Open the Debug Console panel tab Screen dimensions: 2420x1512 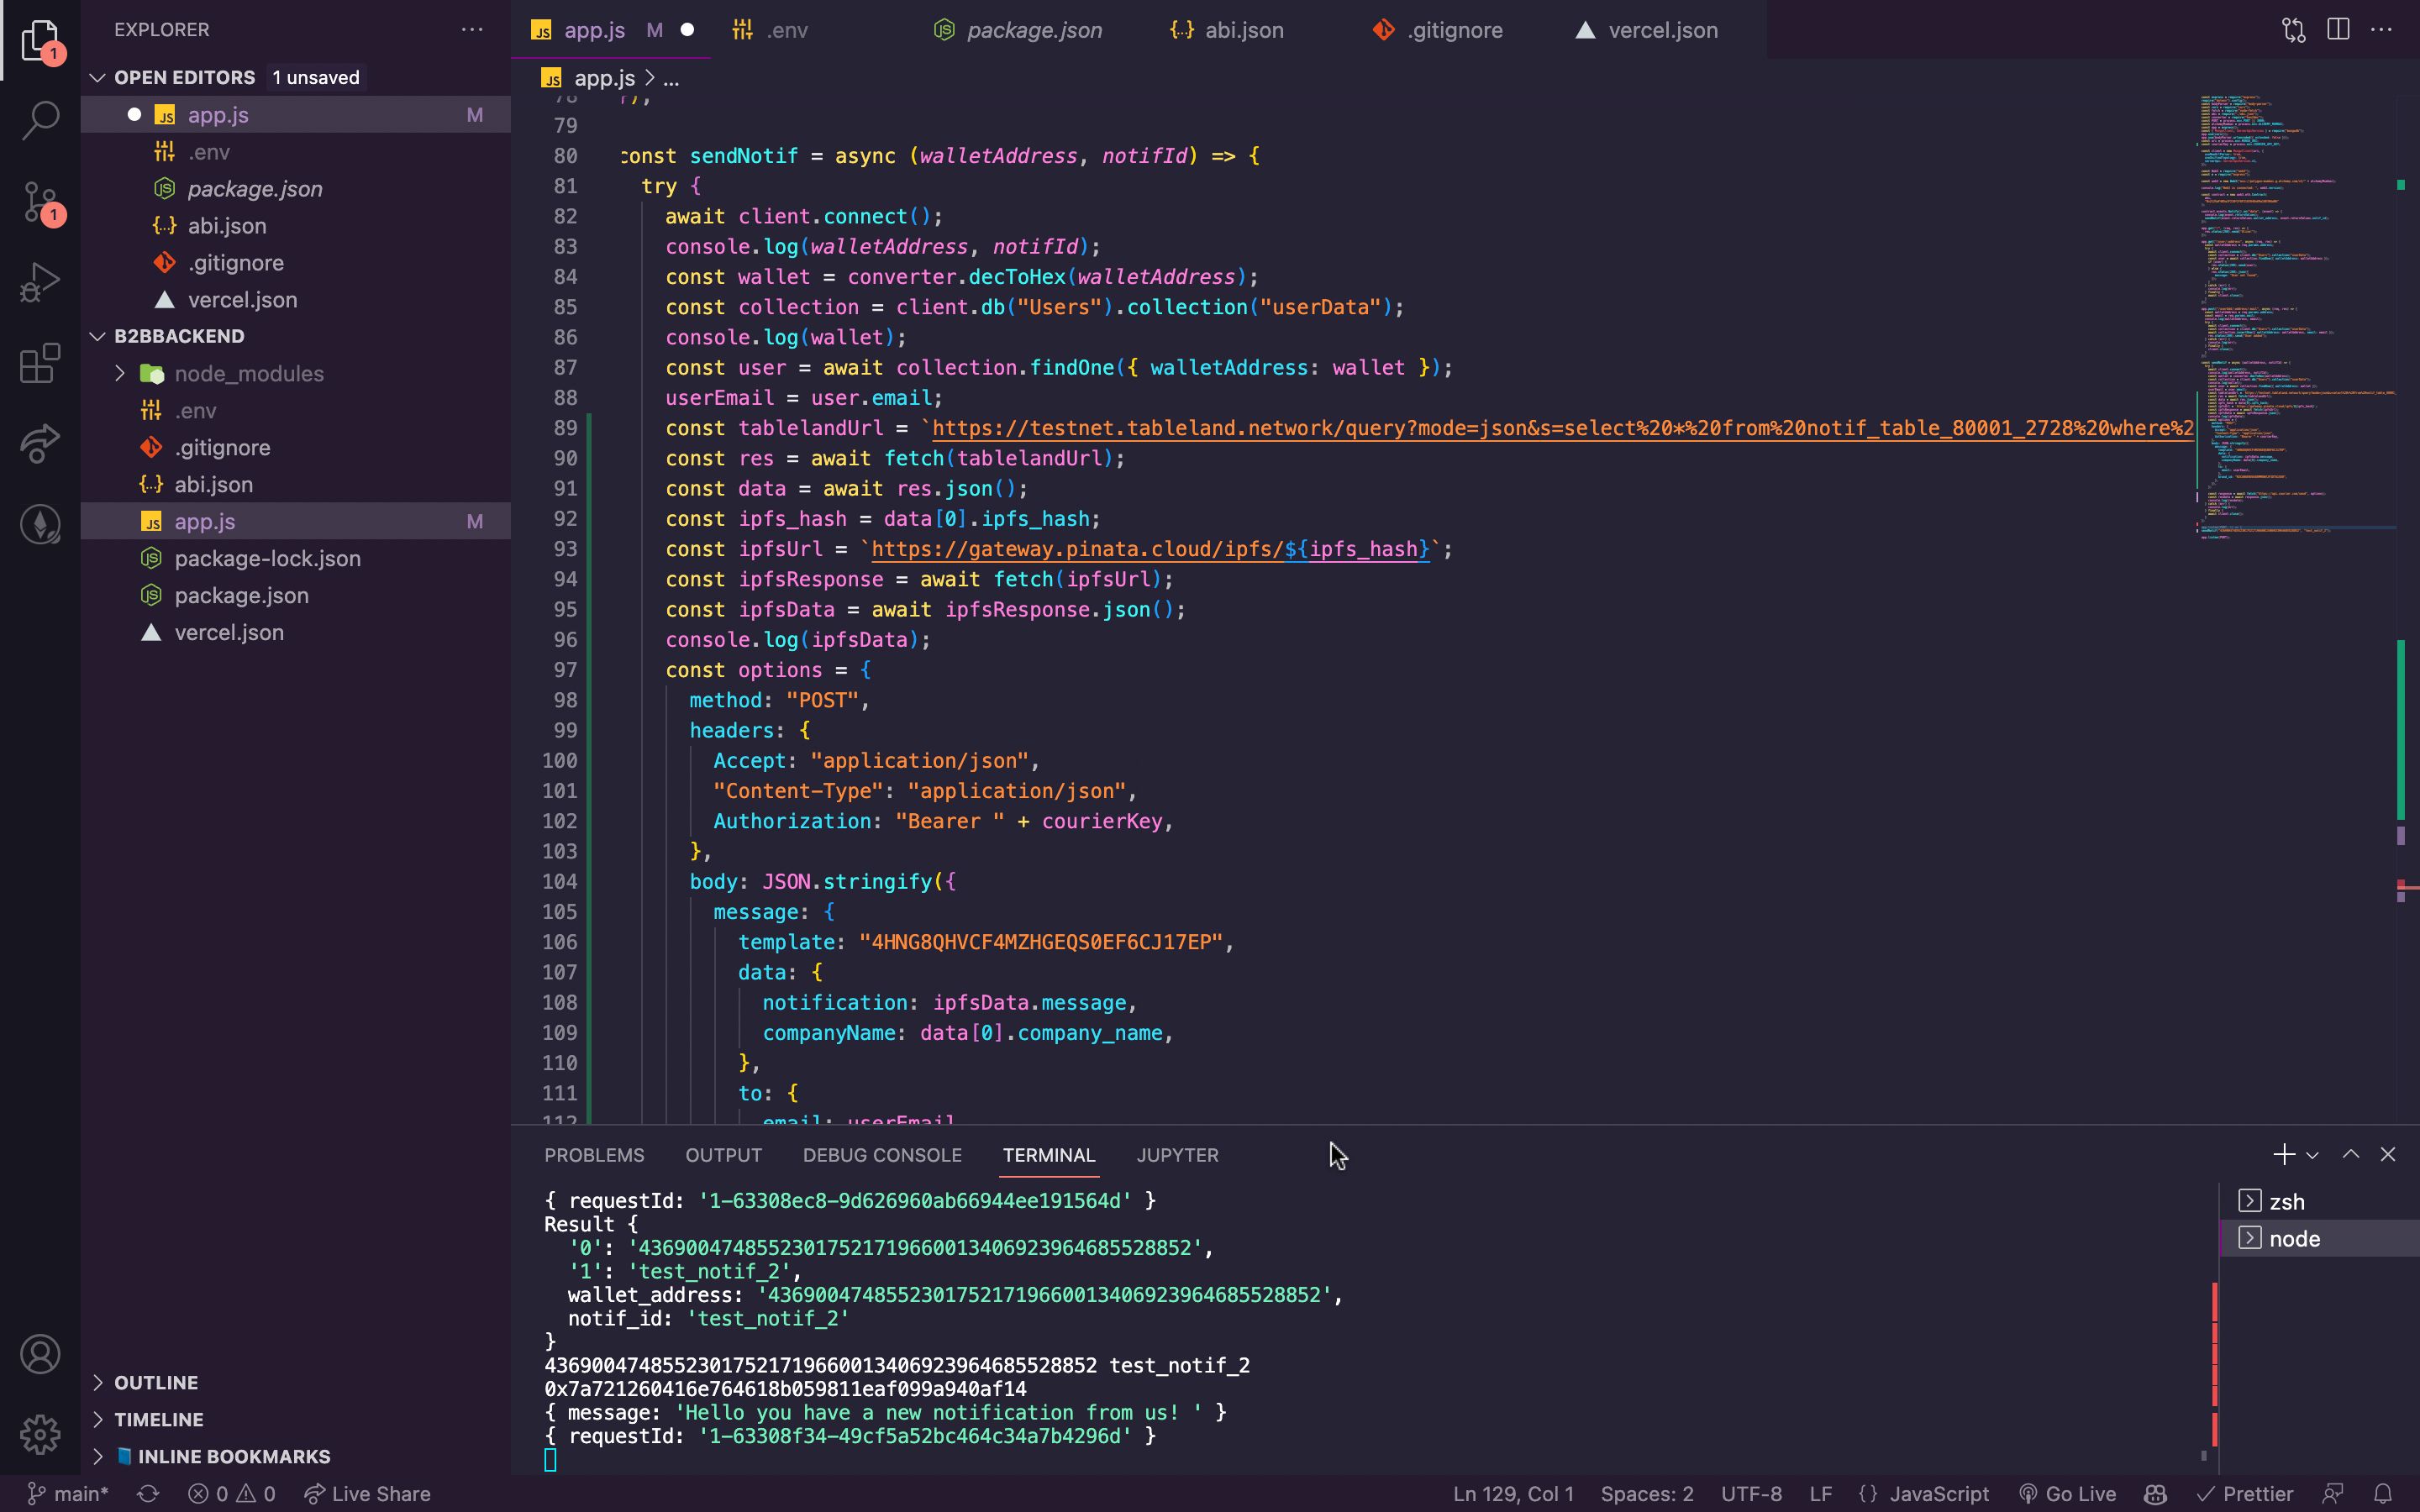(x=882, y=1155)
